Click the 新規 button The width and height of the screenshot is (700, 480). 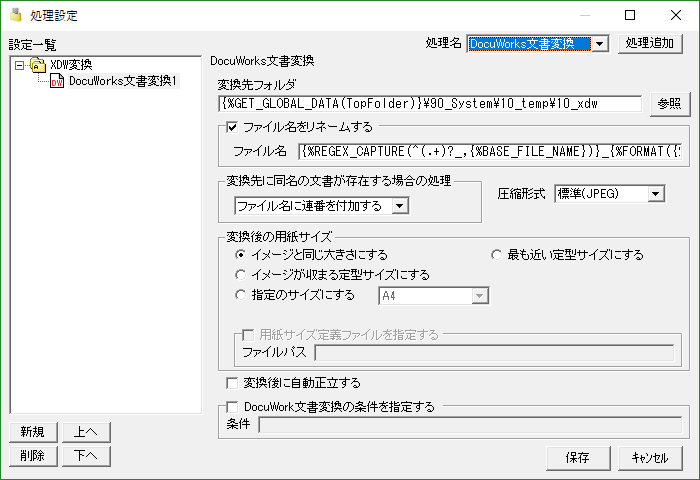point(33,432)
